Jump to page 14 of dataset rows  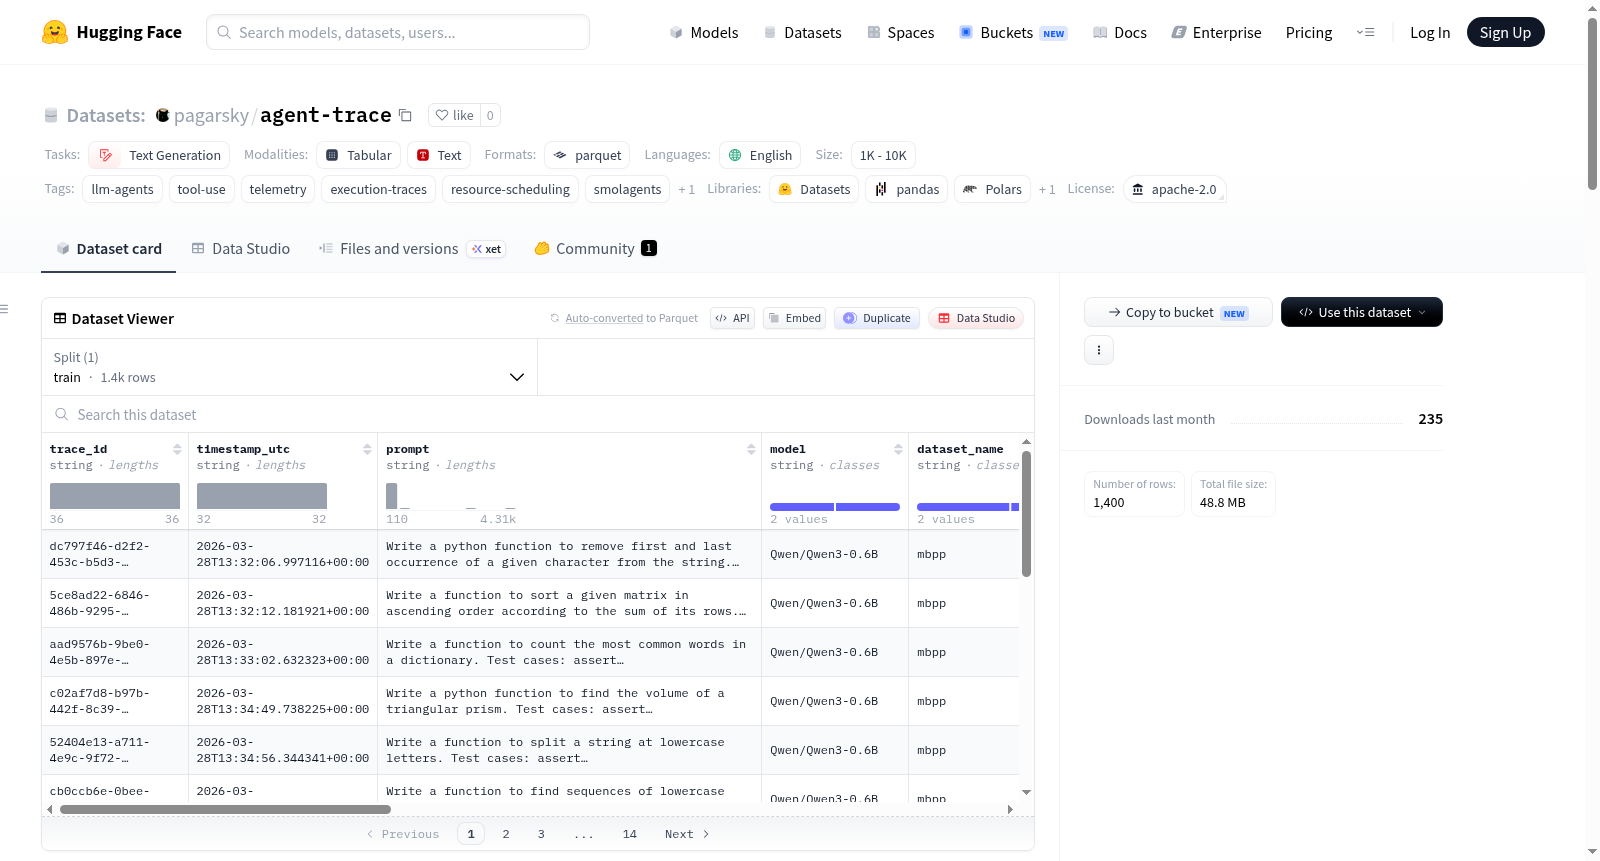click(630, 834)
